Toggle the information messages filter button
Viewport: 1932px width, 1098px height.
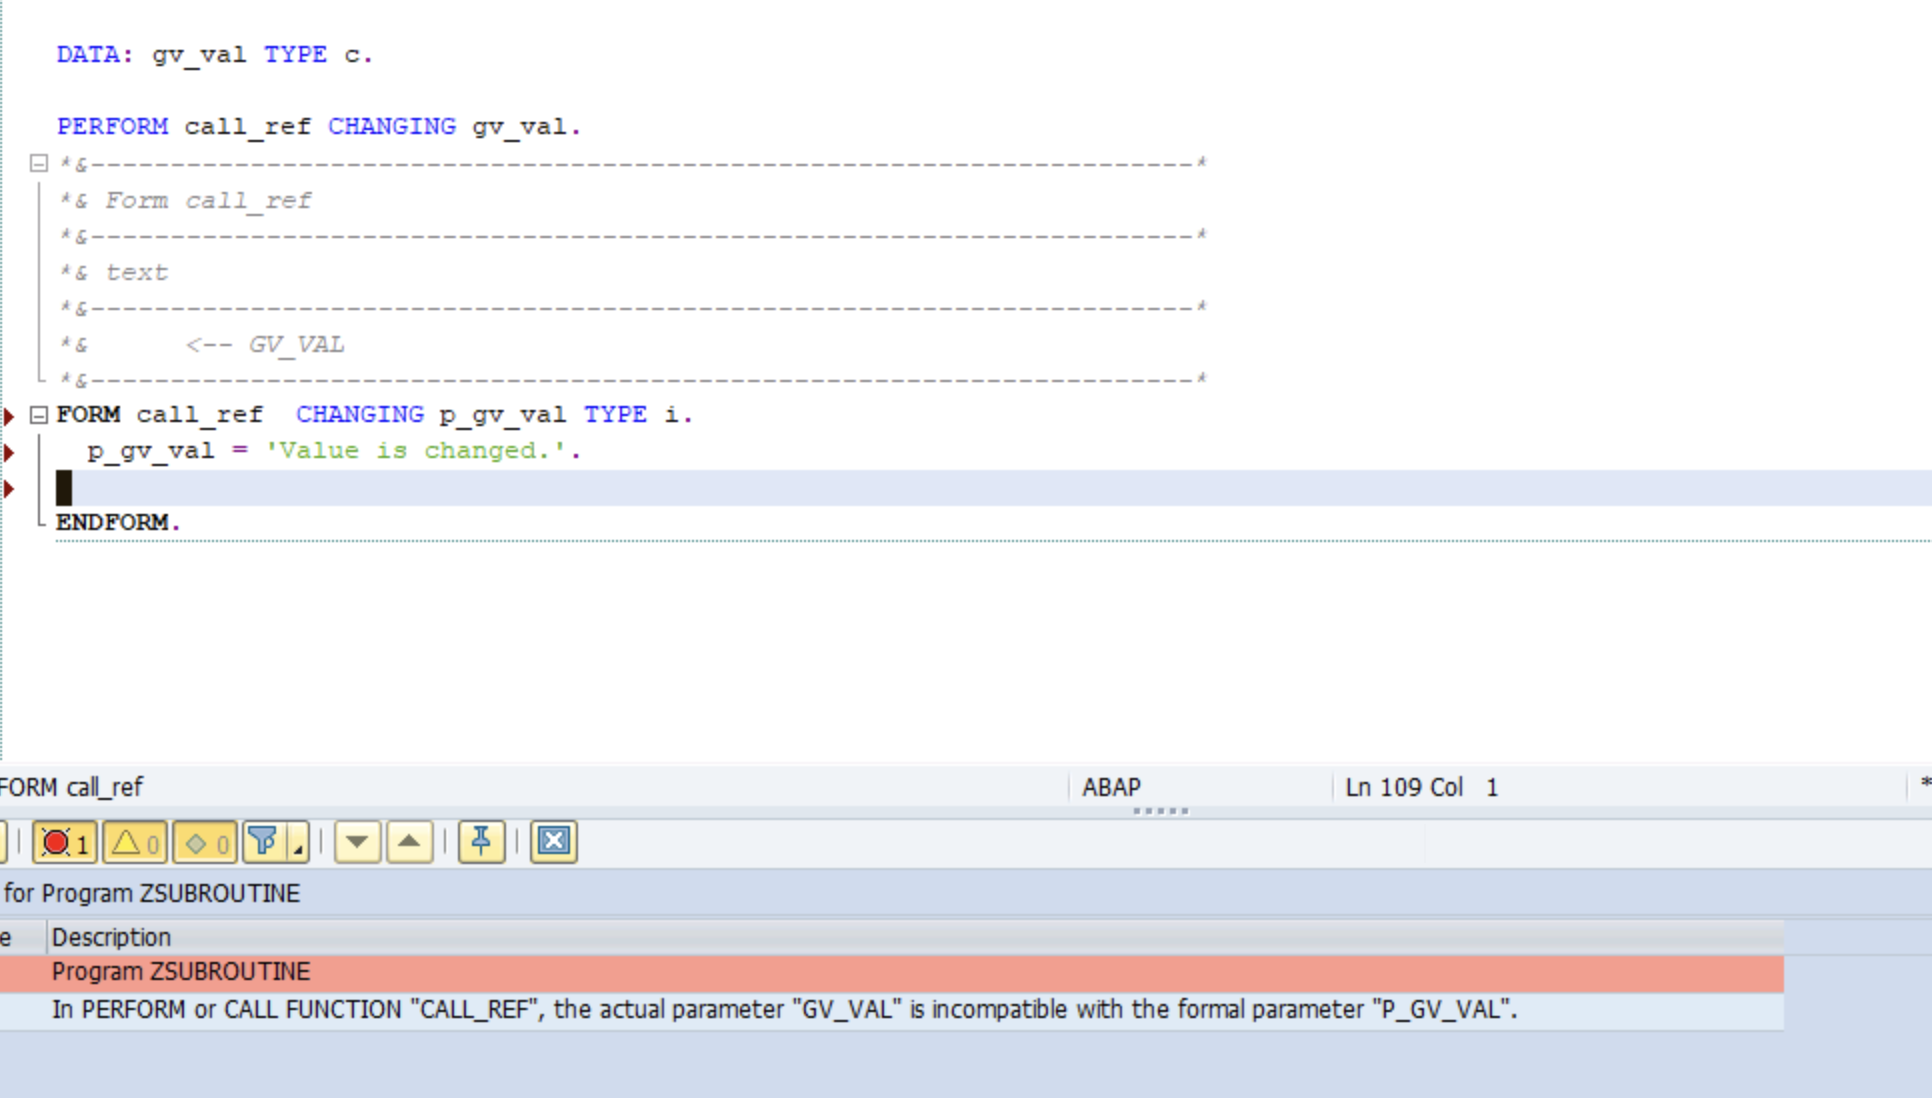tap(205, 843)
